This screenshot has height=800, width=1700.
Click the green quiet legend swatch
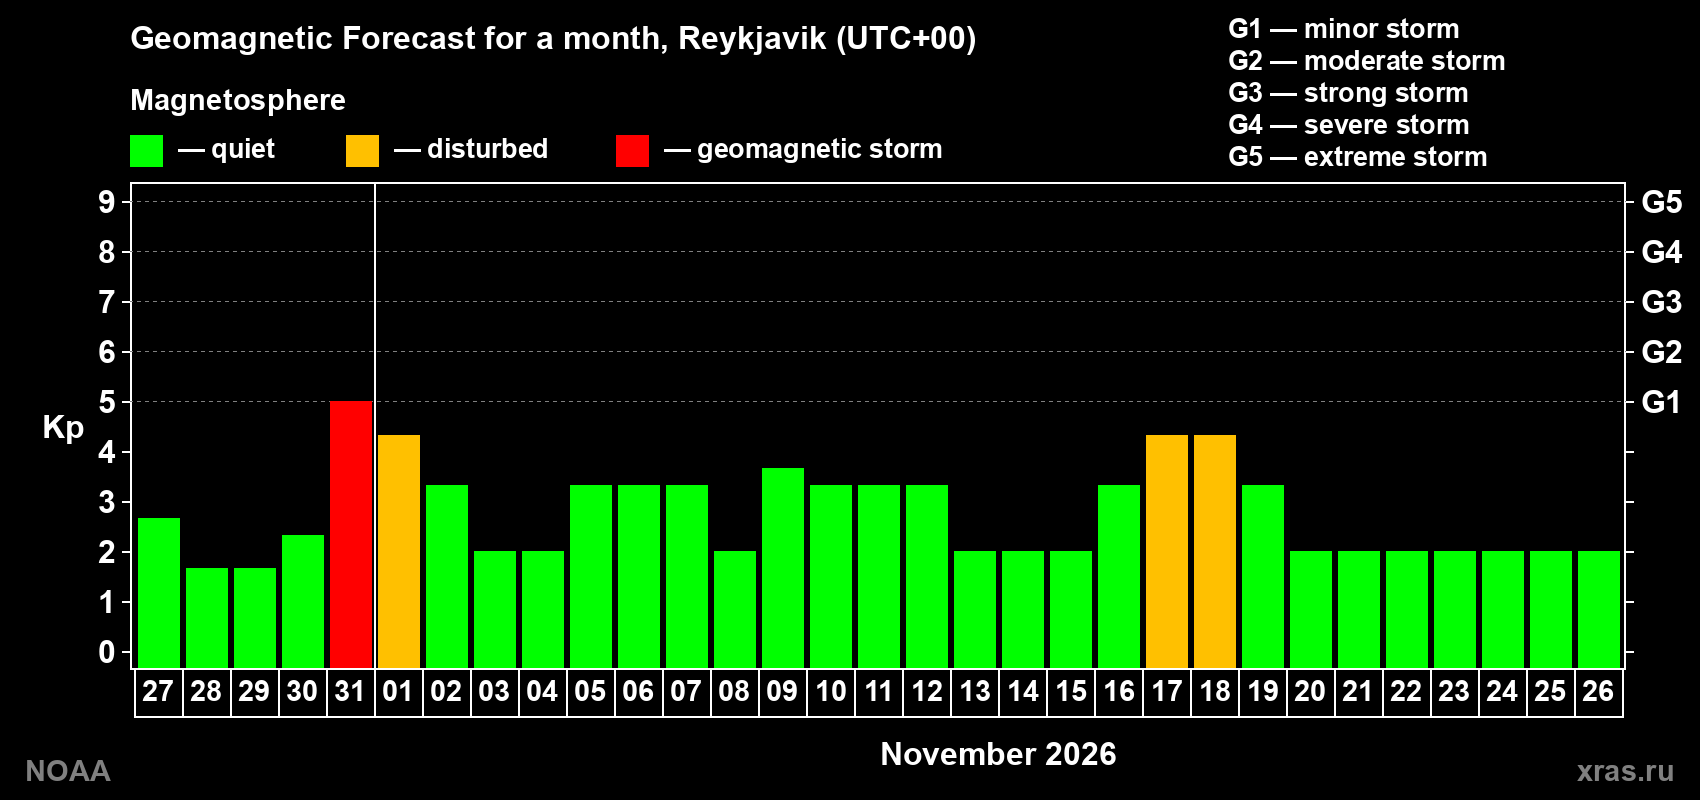(146, 151)
